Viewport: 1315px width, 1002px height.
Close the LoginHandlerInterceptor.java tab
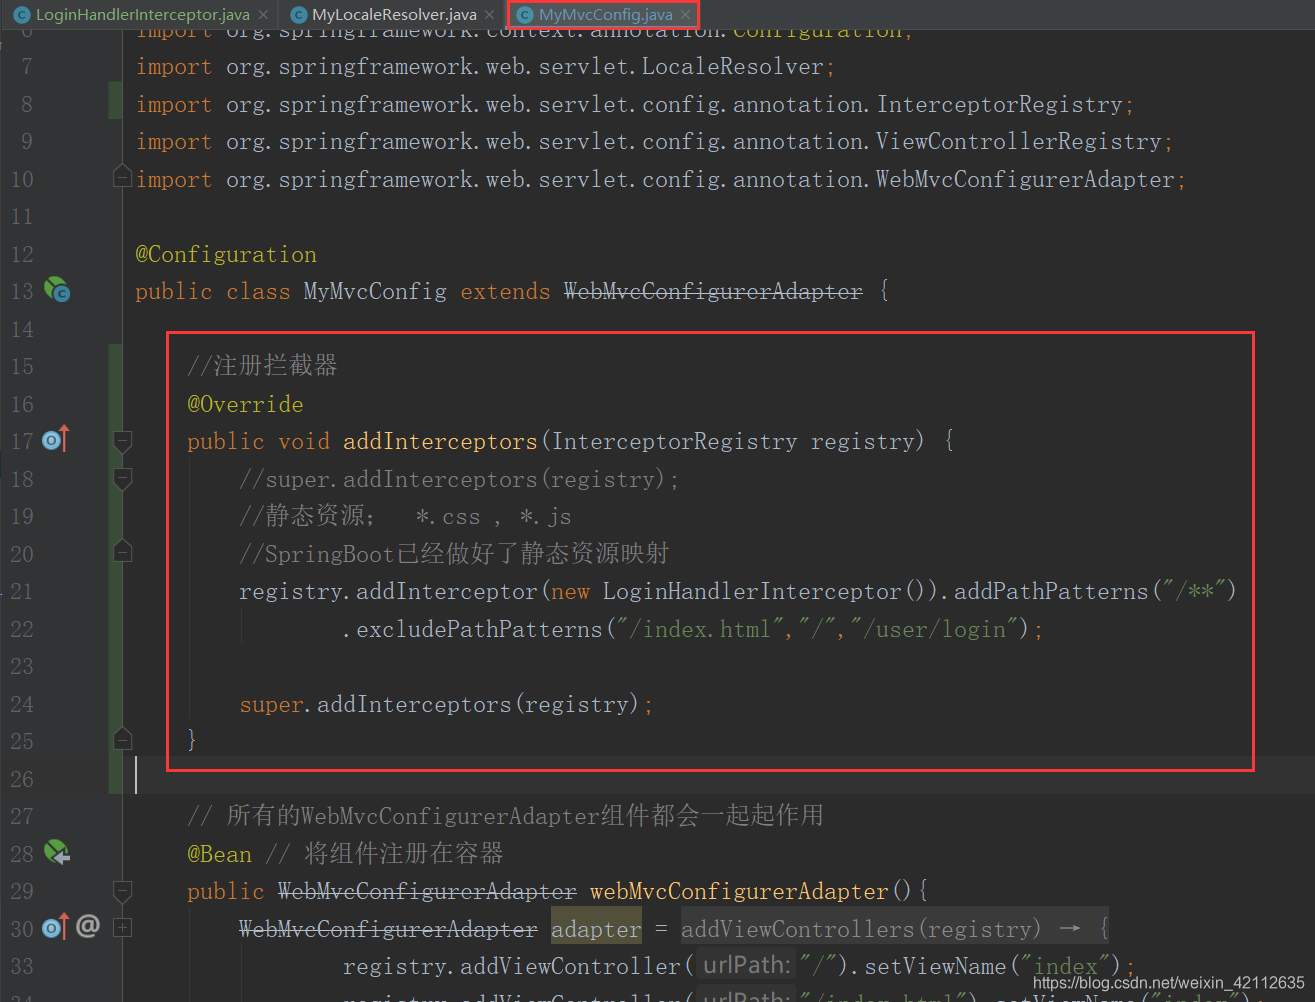pos(263,15)
